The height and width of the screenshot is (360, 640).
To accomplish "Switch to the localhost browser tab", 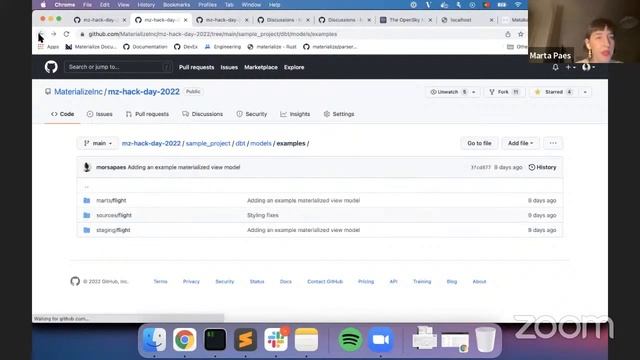I will (467, 20).
